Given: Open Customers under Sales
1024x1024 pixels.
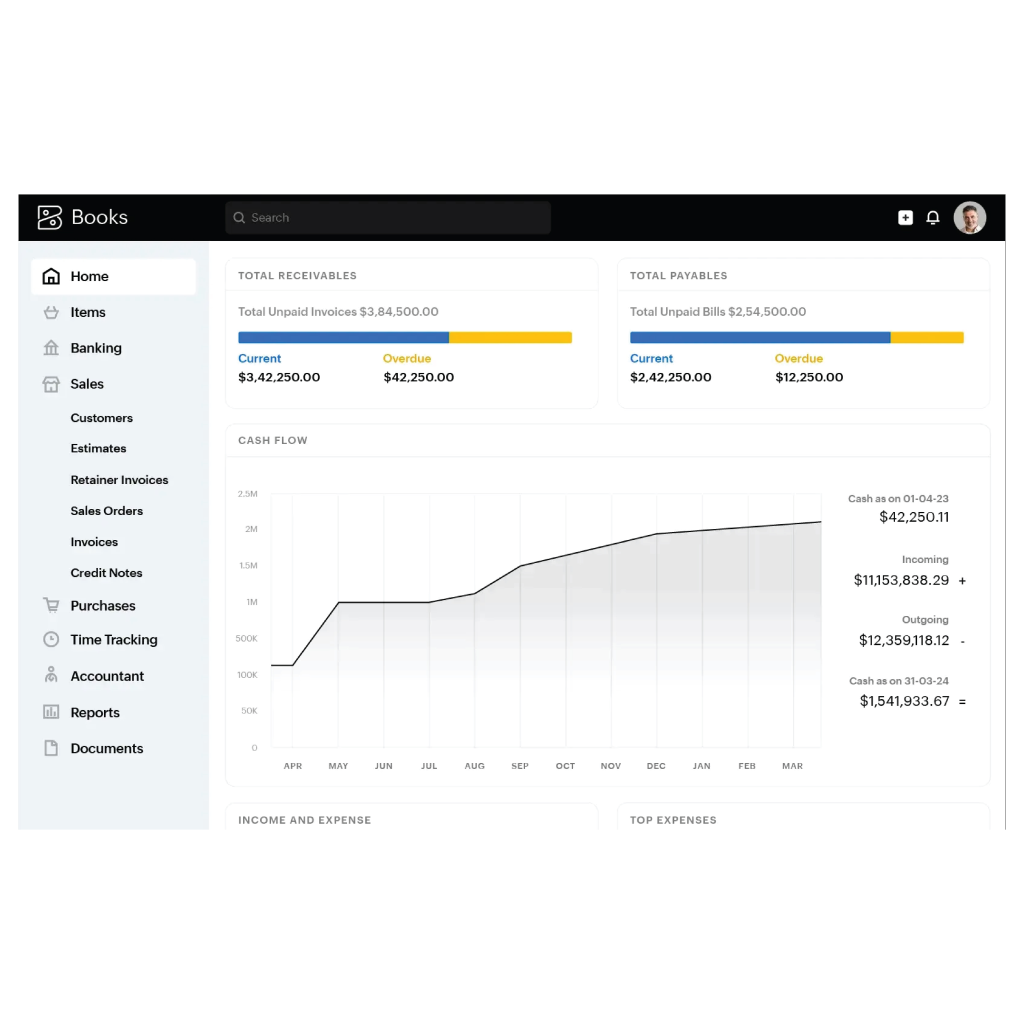Looking at the screenshot, I should tap(101, 418).
